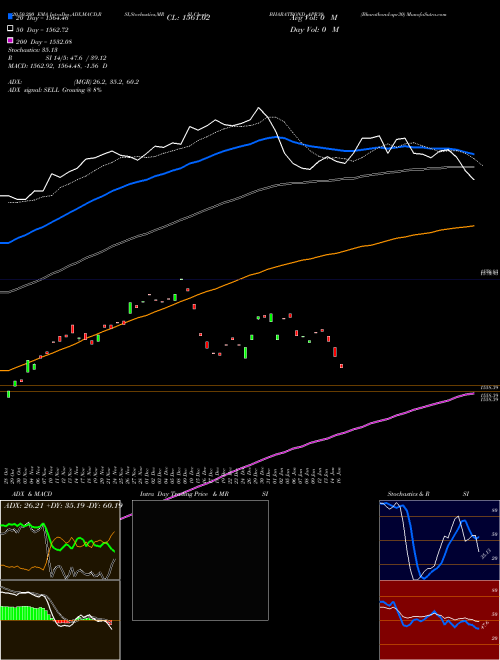Viewport: 500px width, 660px height.
Task: Click the last red candlestick on the chart
Action: 341,366
